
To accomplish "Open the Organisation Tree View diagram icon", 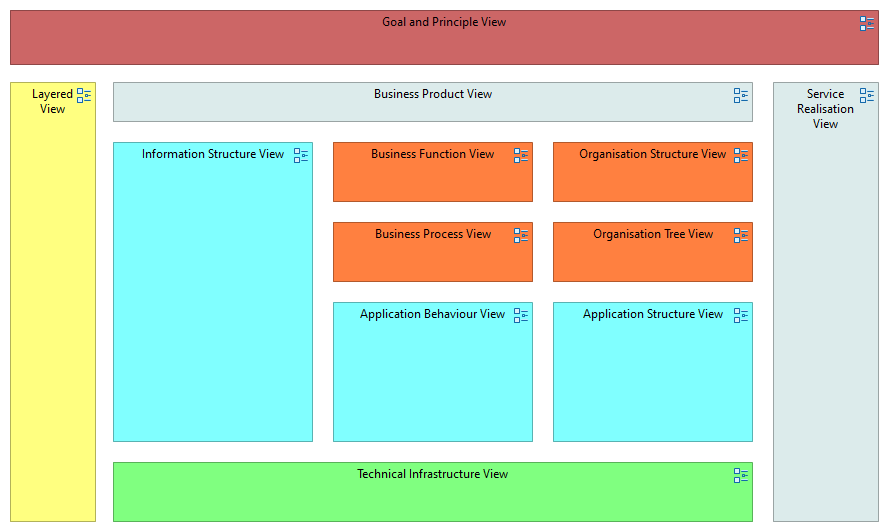I will tap(741, 236).
